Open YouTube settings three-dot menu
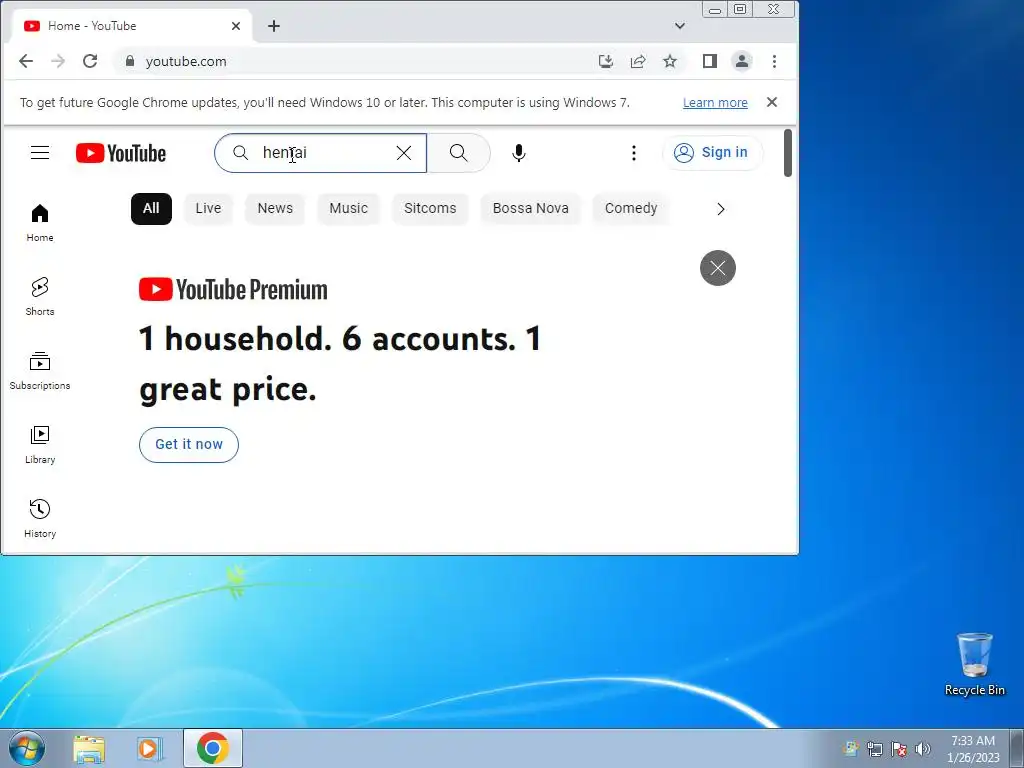1024x768 pixels. [x=633, y=153]
